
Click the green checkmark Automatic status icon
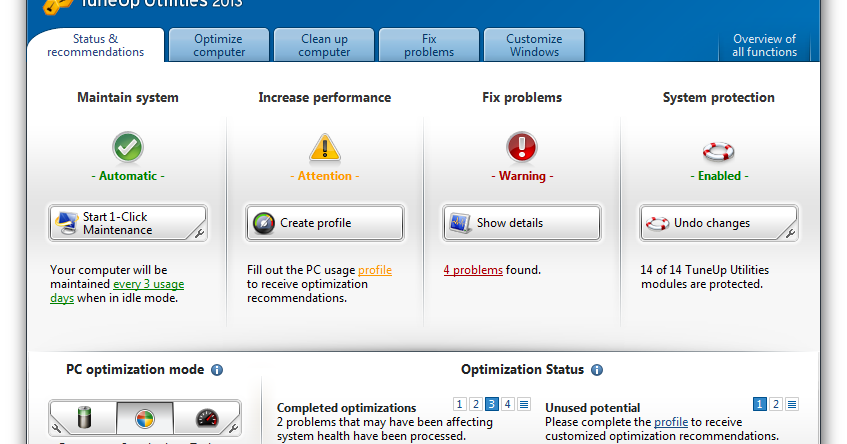coord(128,147)
